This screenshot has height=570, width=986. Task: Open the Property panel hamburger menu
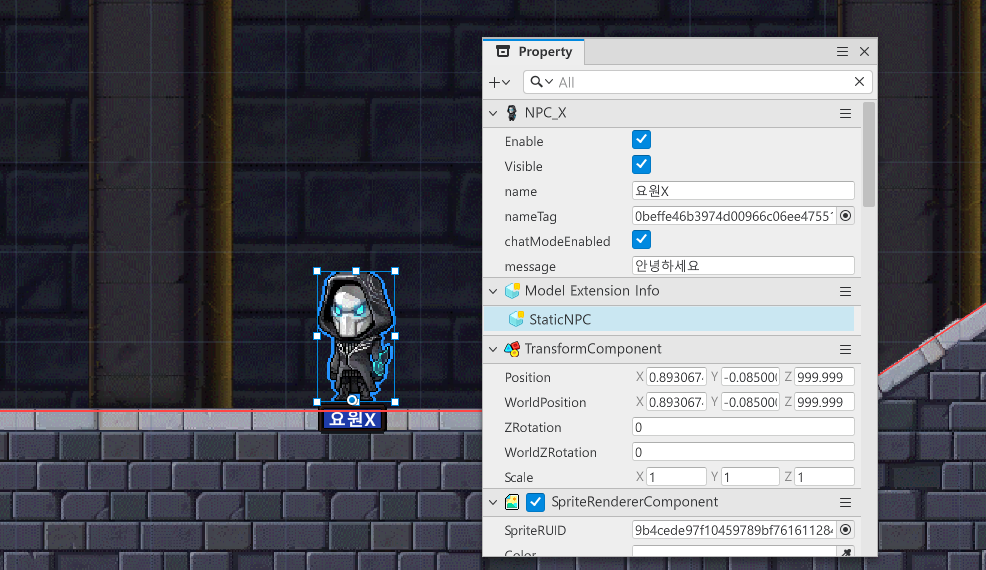(x=842, y=52)
